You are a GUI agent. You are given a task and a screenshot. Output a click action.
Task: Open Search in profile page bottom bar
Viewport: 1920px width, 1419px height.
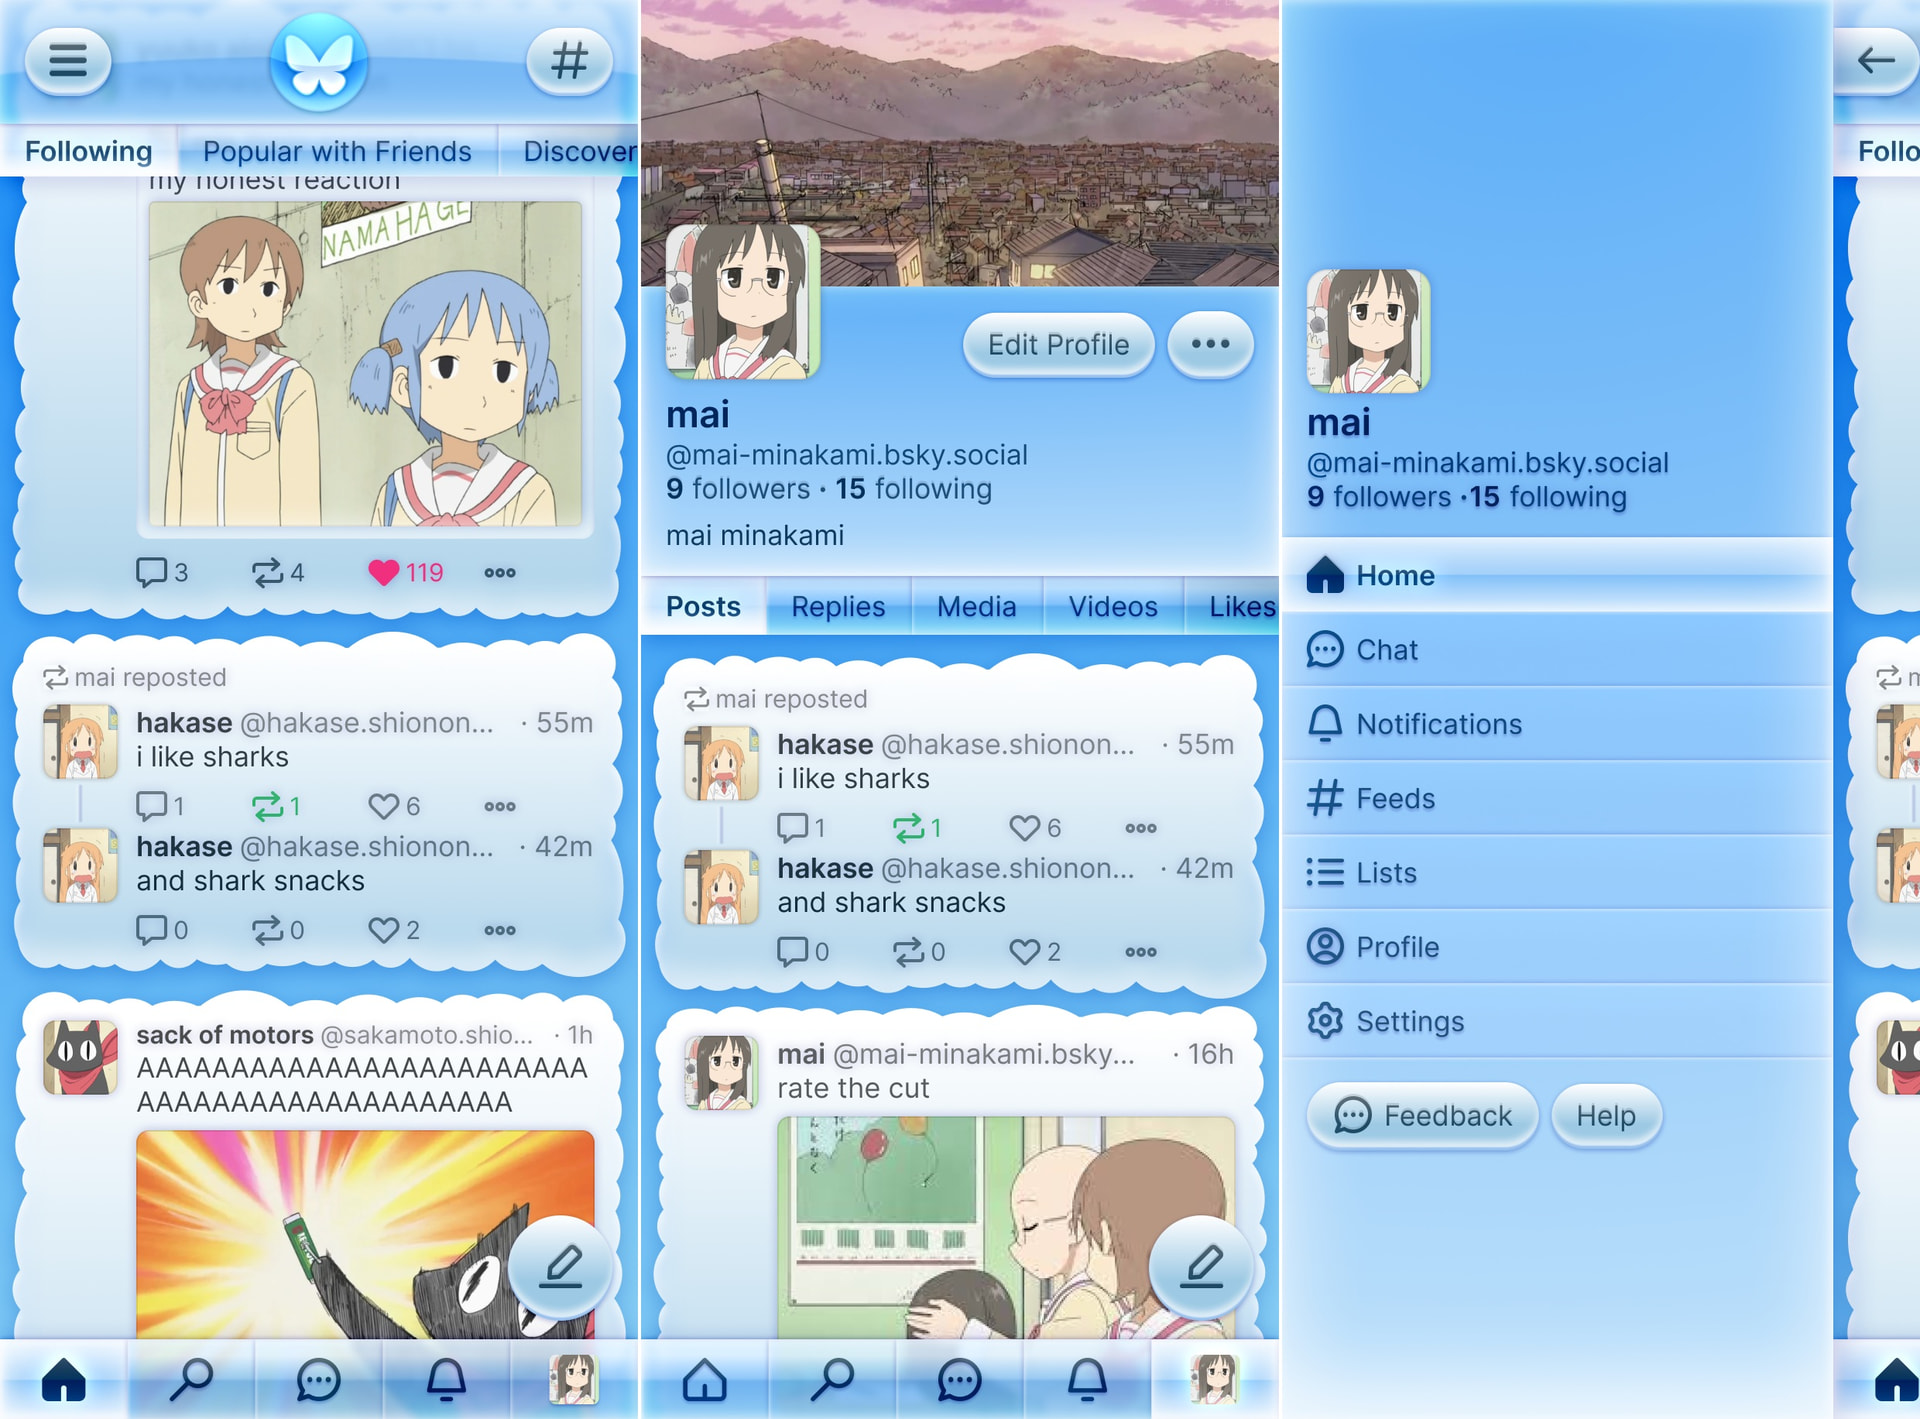click(832, 1380)
